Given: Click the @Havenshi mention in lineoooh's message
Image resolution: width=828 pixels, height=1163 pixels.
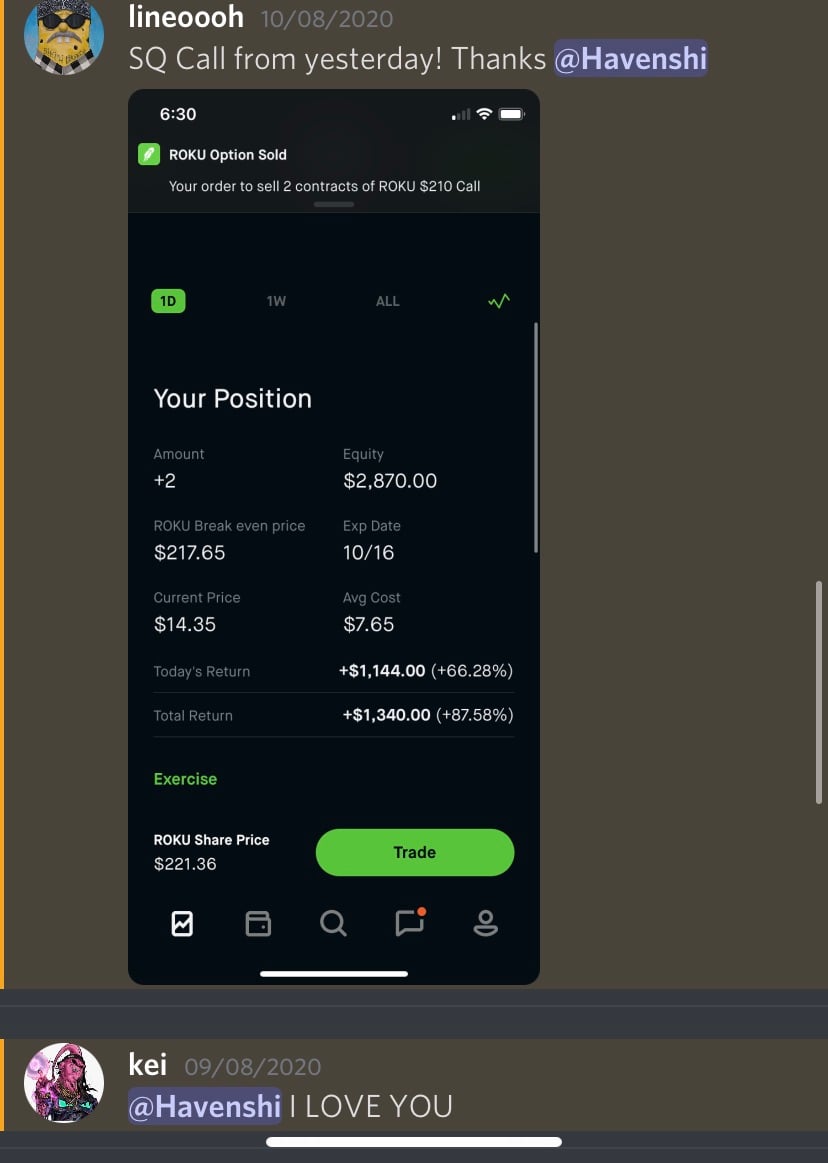Looking at the screenshot, I should [x=631, y=59].
